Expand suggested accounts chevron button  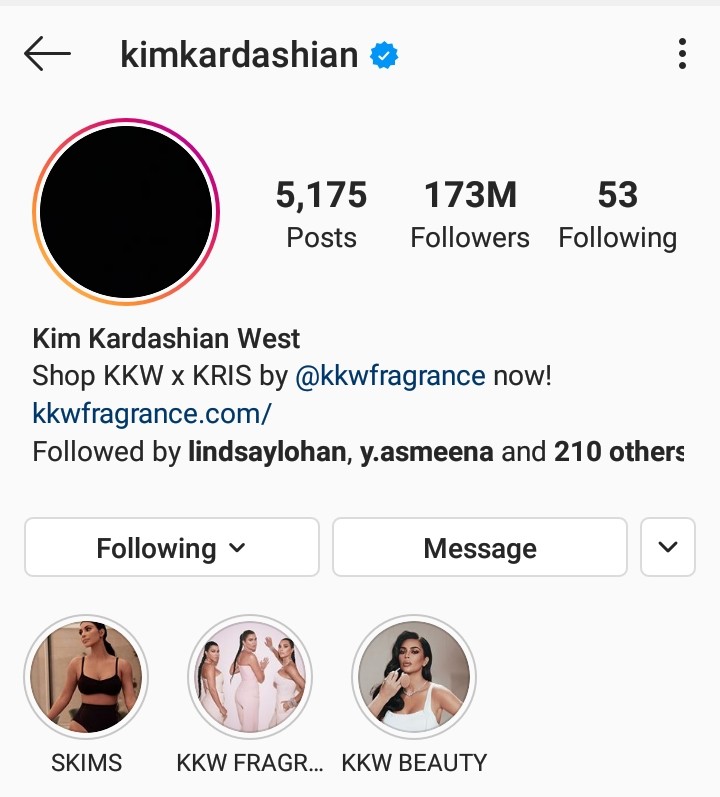[668, 547]
